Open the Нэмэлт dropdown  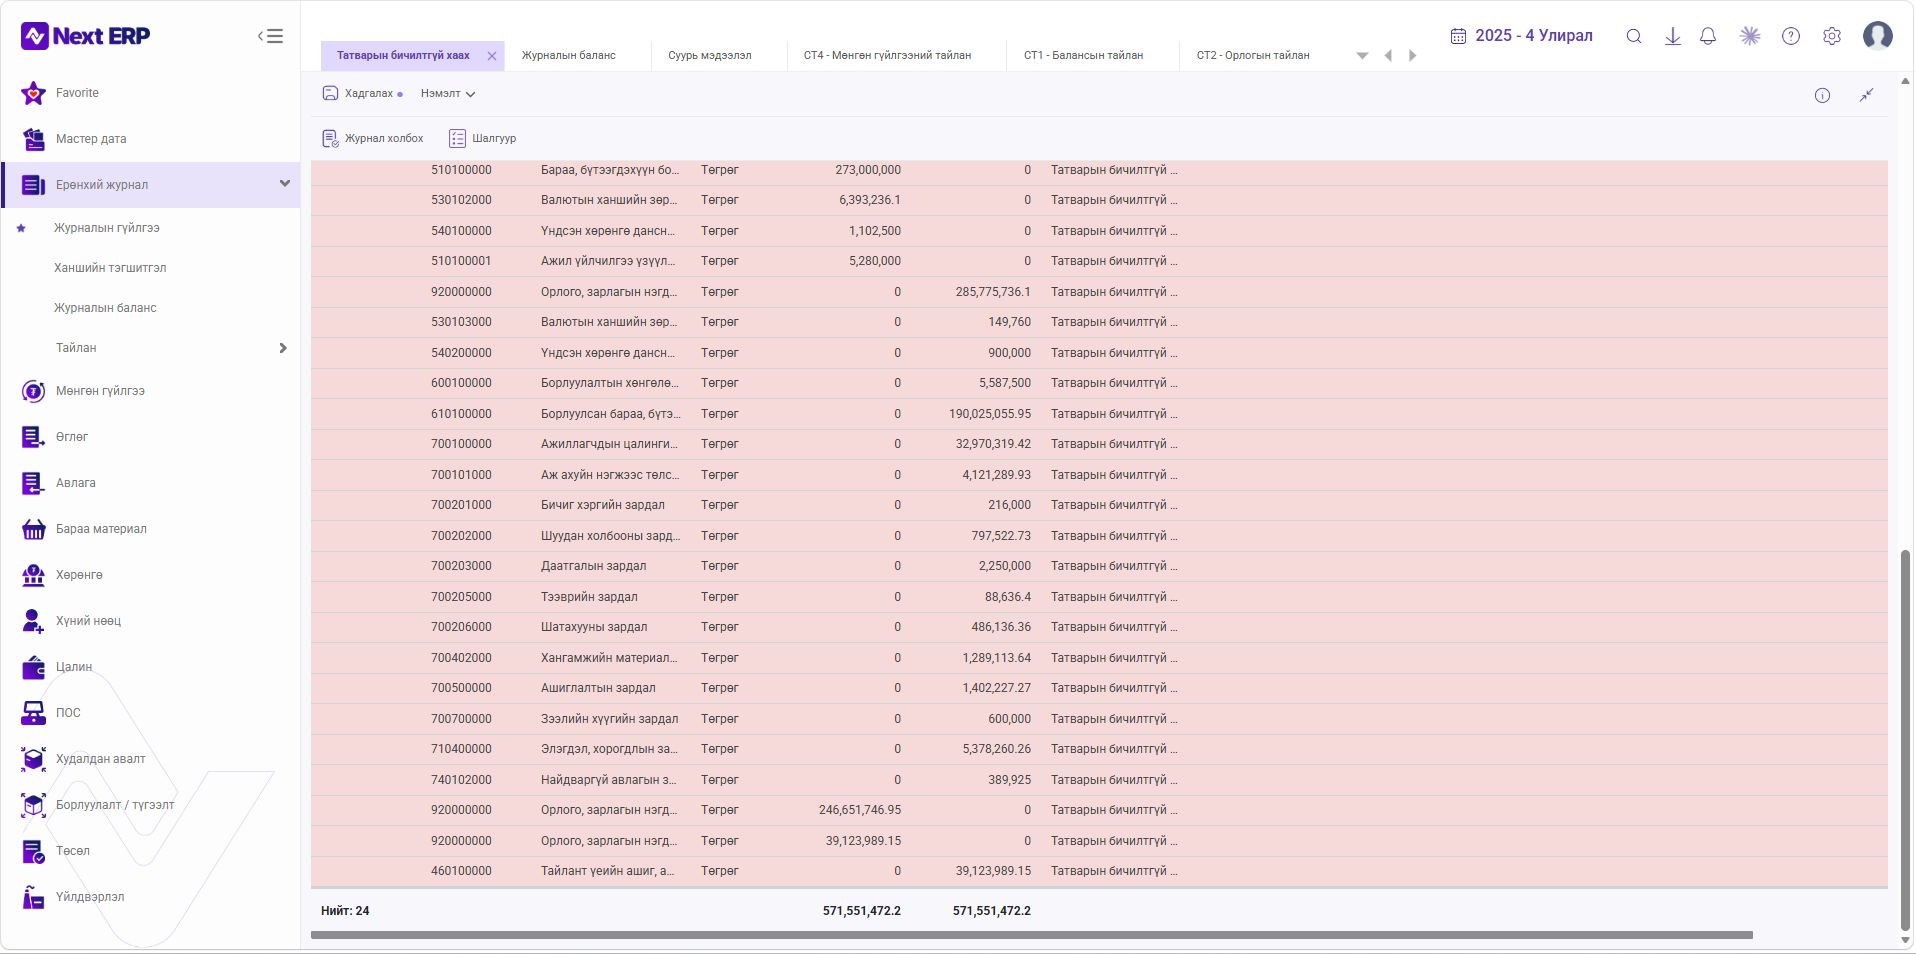click(x=448, y=94)
